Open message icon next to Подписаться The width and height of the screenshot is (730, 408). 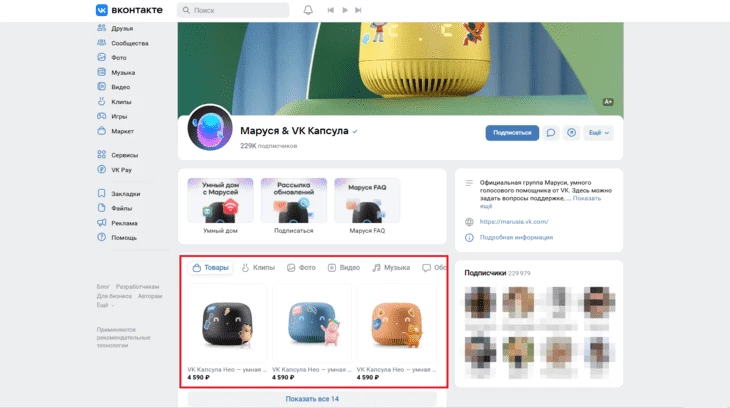pyautogui.click(x=551, y=133)
